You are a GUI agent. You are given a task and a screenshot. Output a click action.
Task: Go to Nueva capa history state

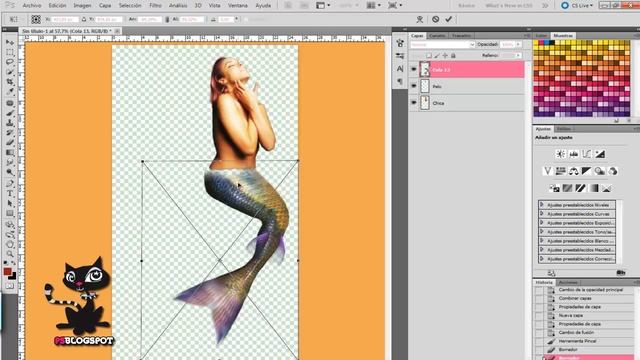pos(571,316)
